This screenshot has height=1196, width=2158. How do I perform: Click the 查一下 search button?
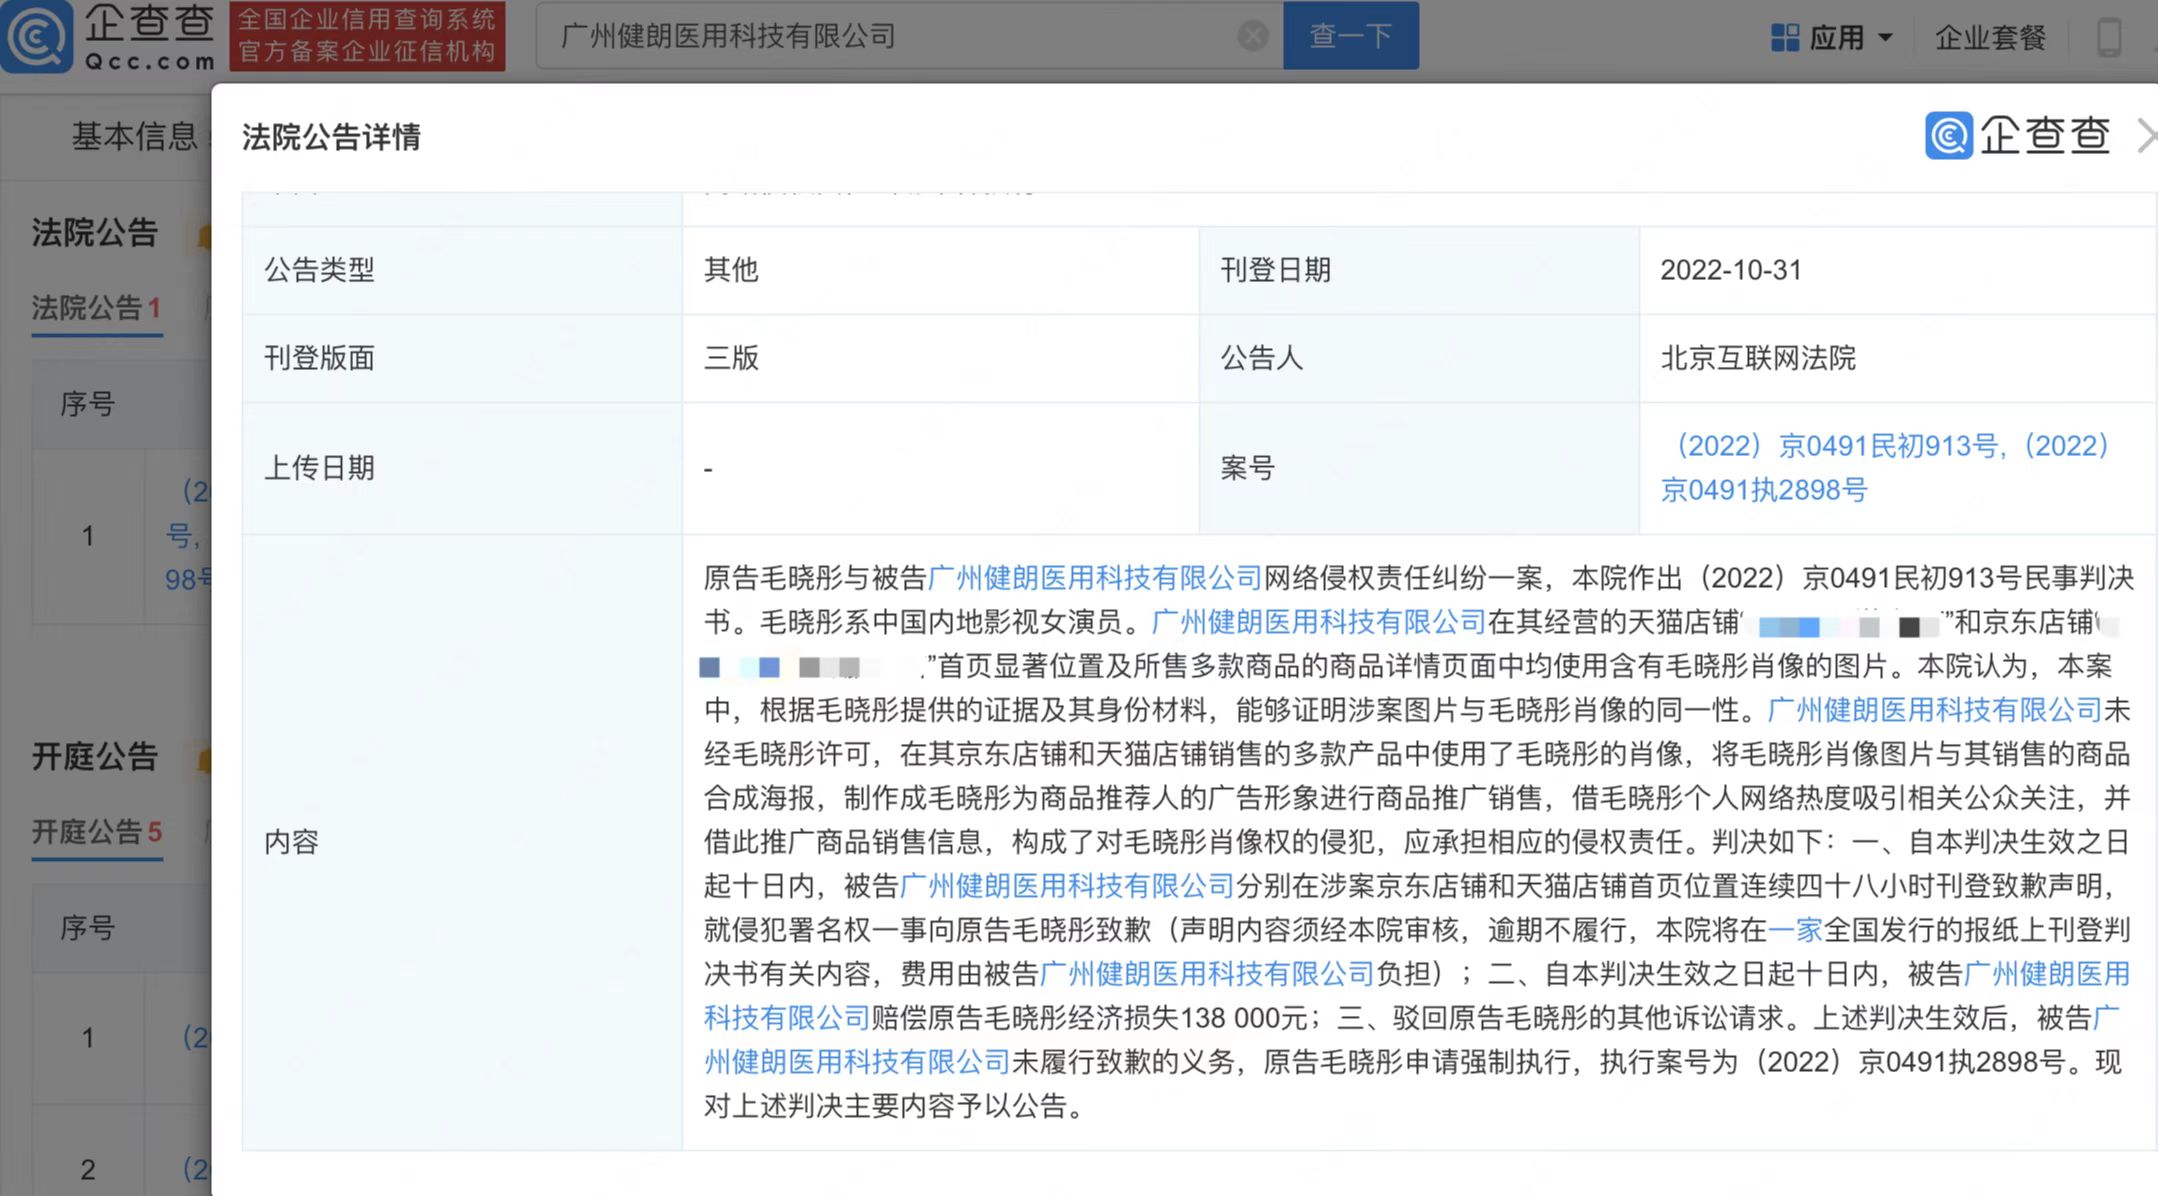pos(1350,35)
